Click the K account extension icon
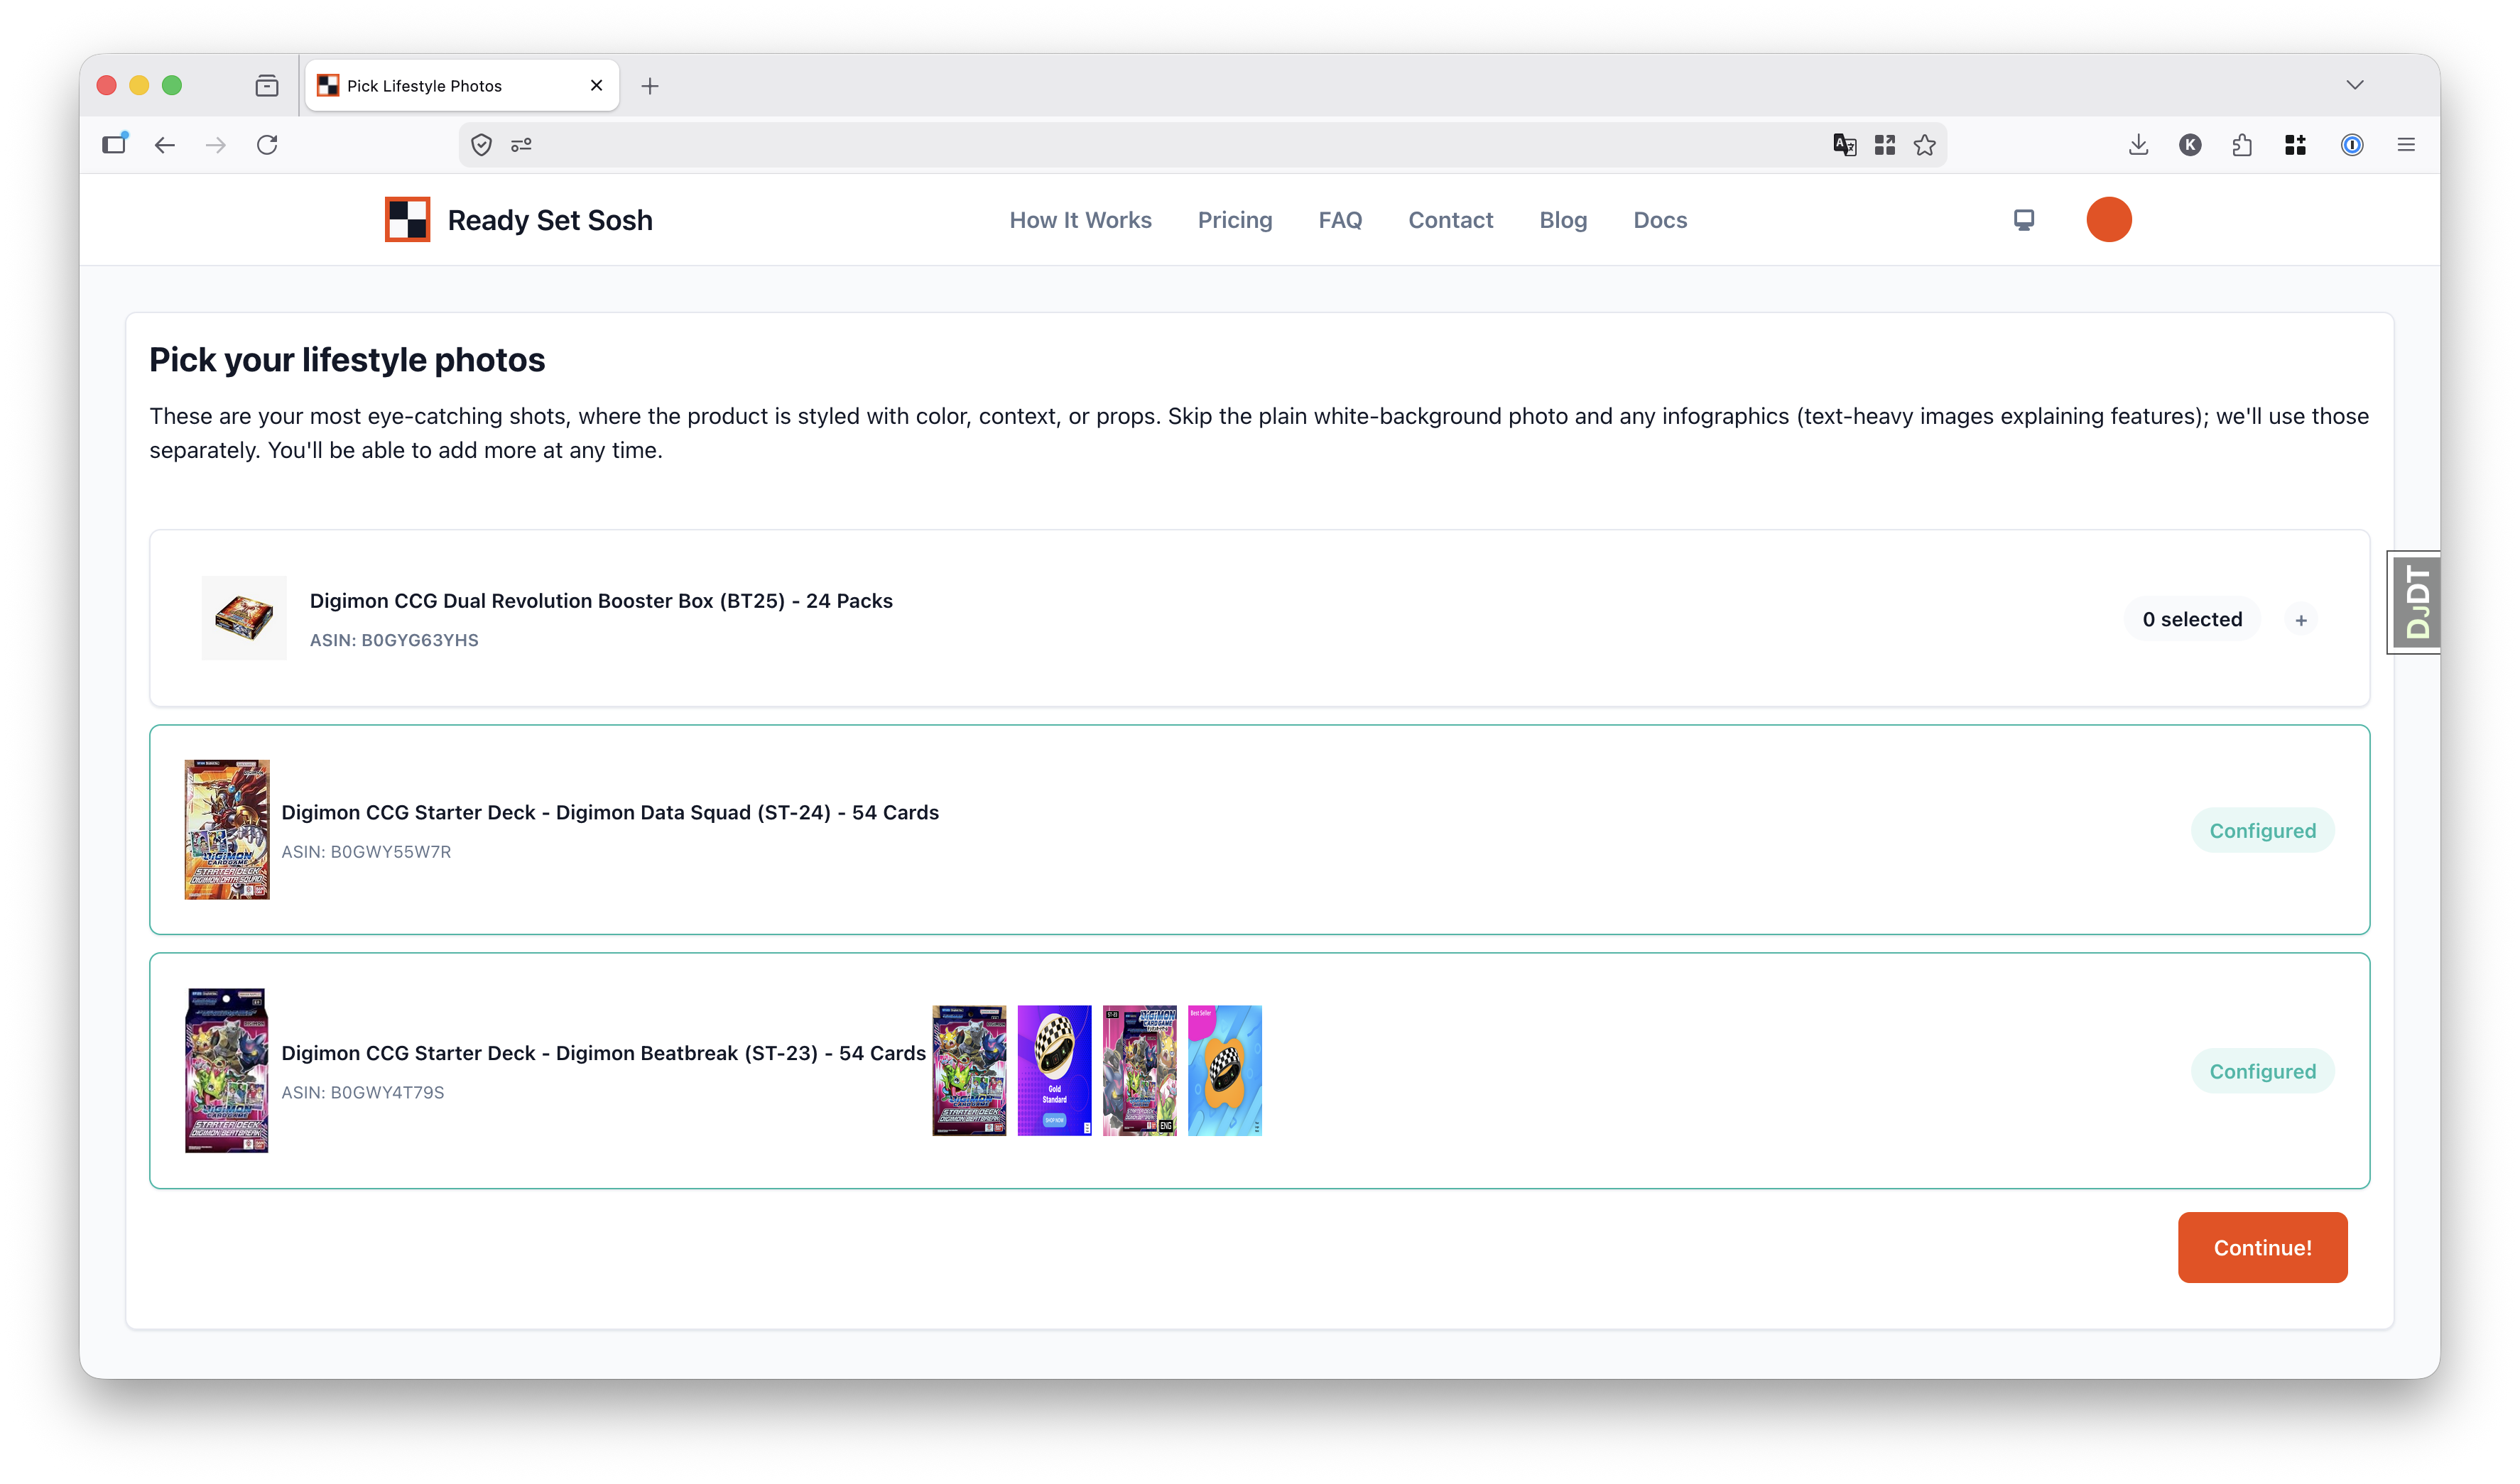The height and width of the screenshot is (1484, 2520). pyautogui.click(x=2190, y=145)
